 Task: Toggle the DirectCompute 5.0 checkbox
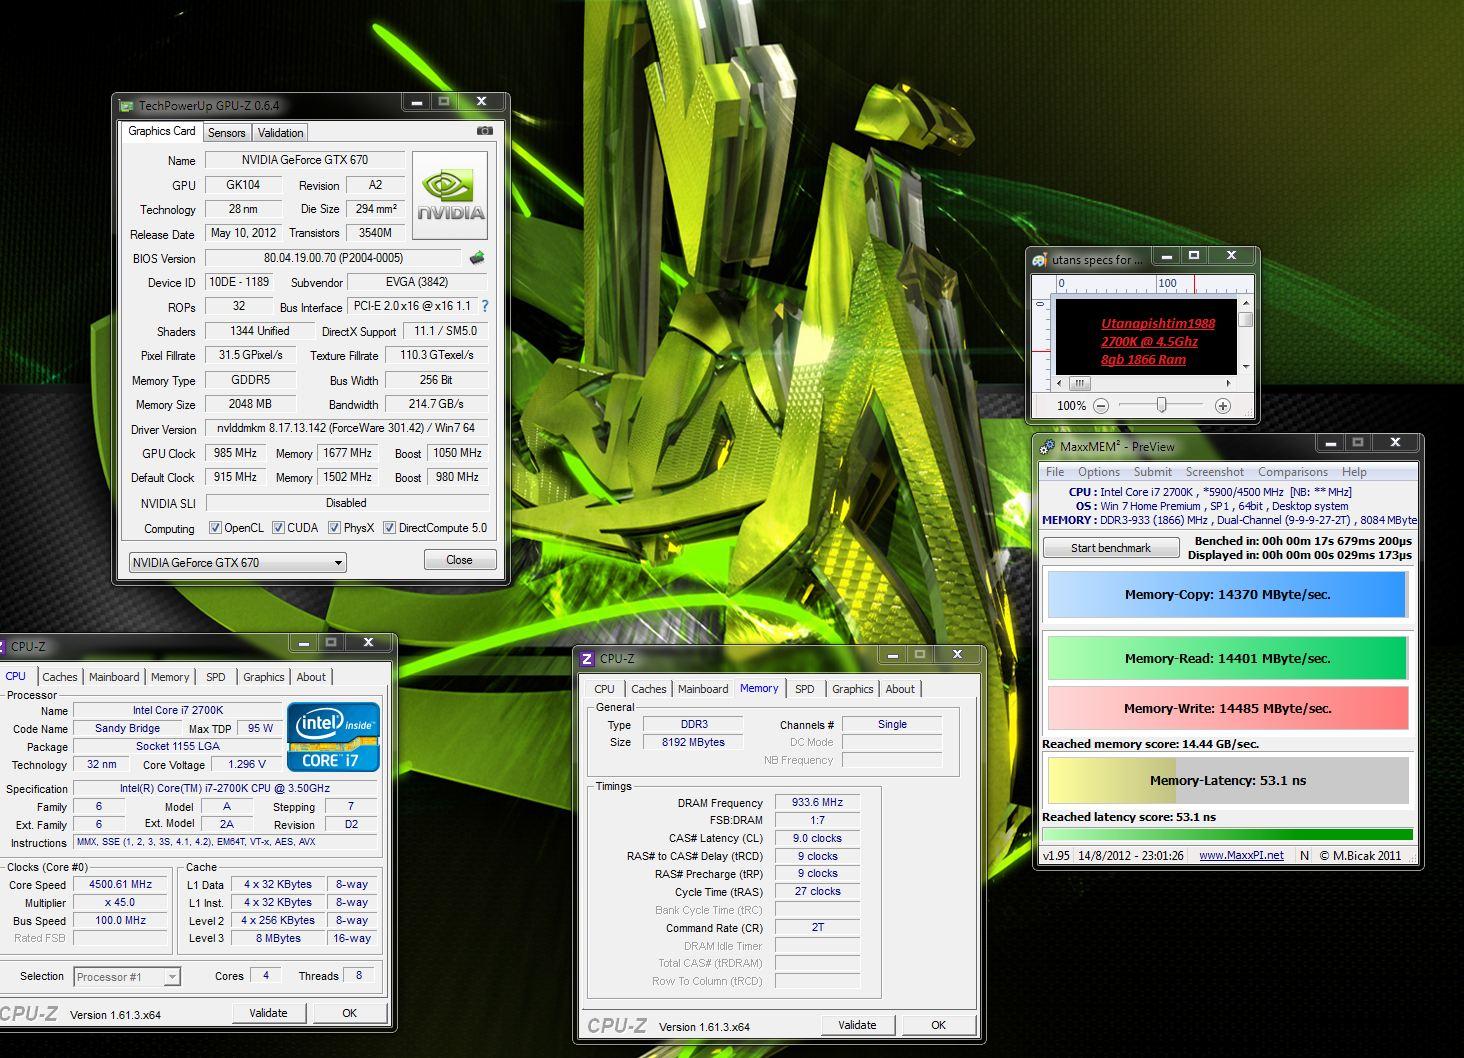click(390, 528)
